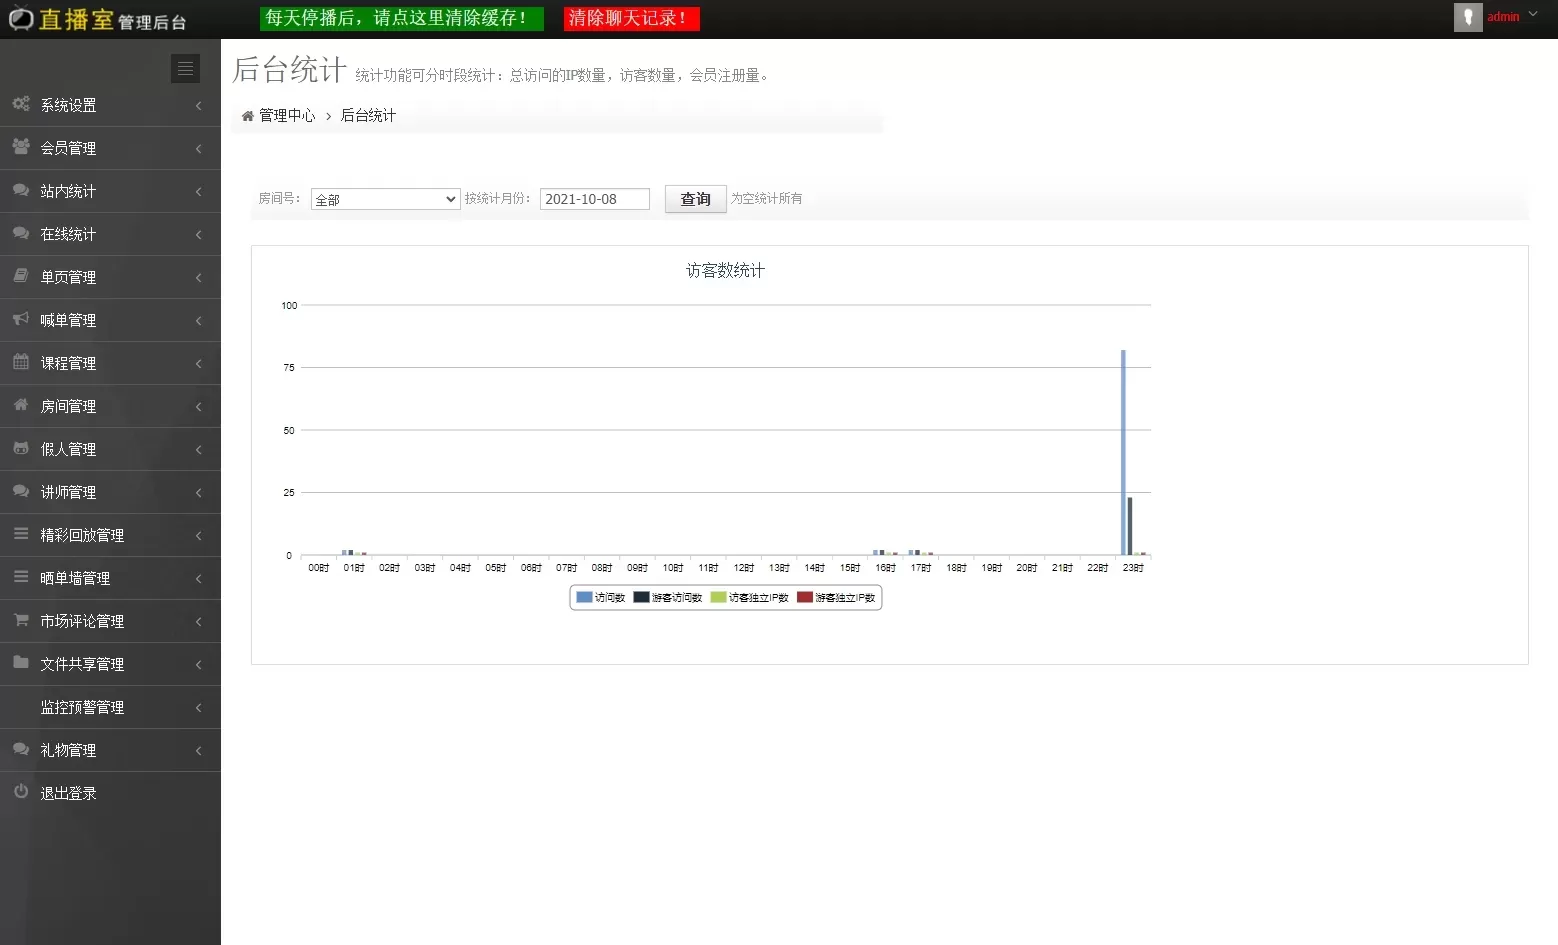This screenshot has width=1558, height=945.
Task: Click the admin avatar icon
Action: coord(1467,17)
